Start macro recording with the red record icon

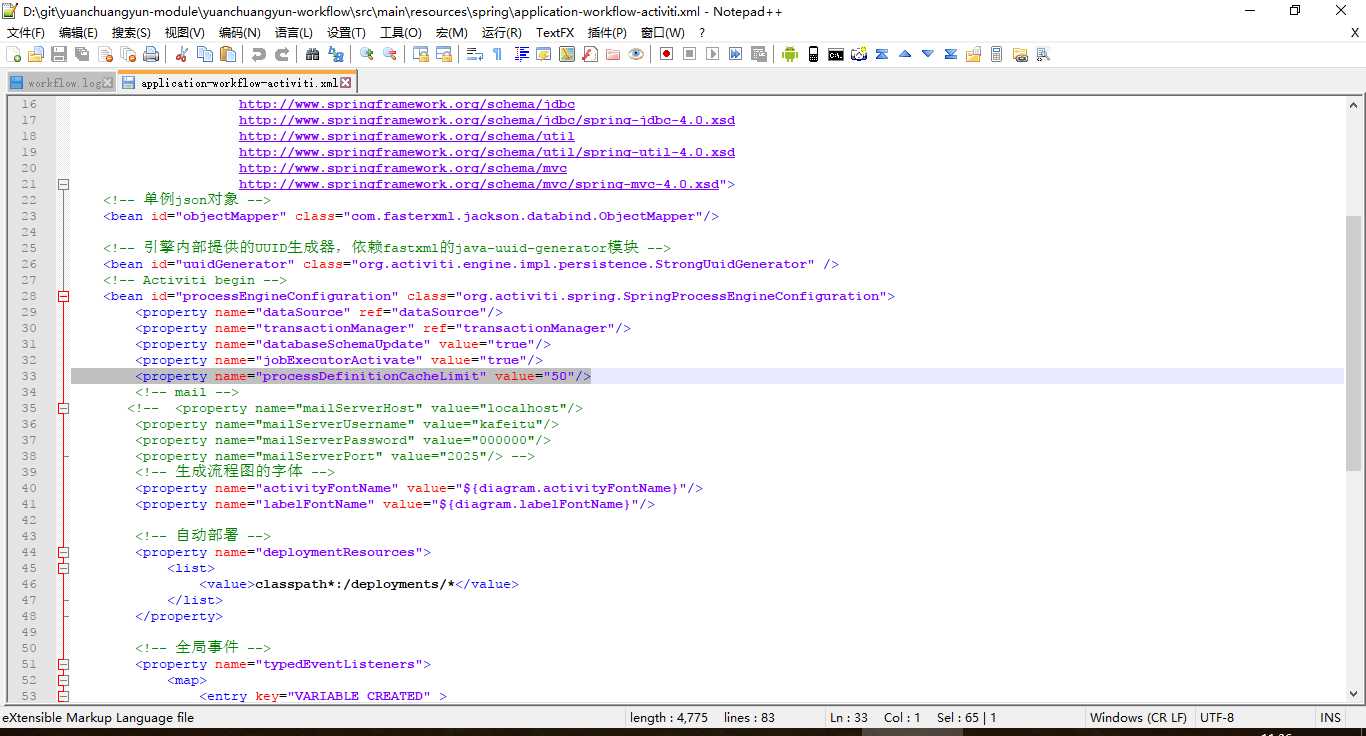(x=666, y=54)
